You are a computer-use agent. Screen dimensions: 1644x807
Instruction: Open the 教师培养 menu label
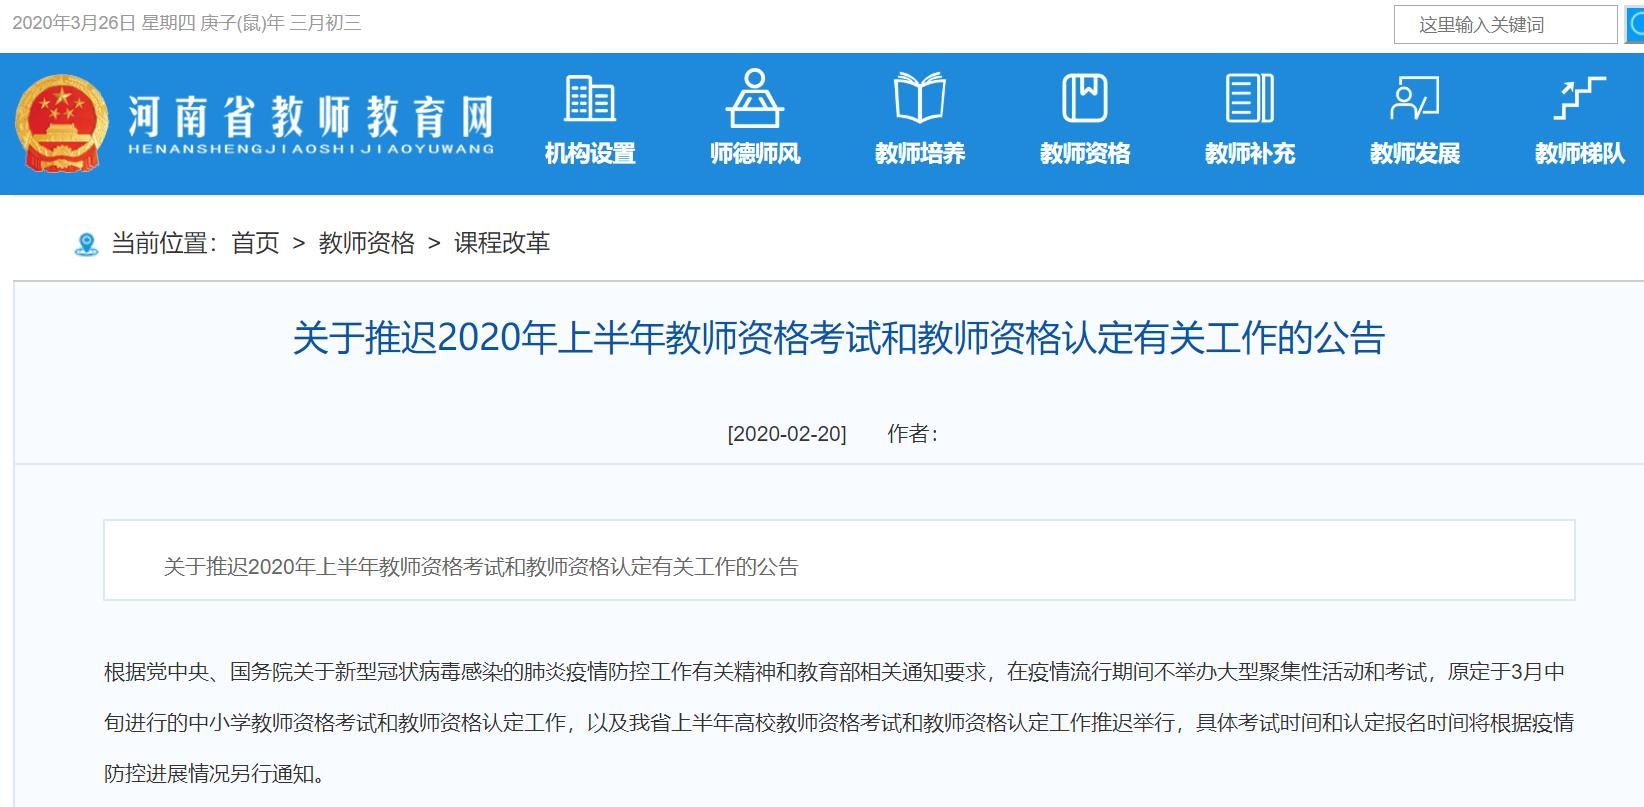coord(920,154)
